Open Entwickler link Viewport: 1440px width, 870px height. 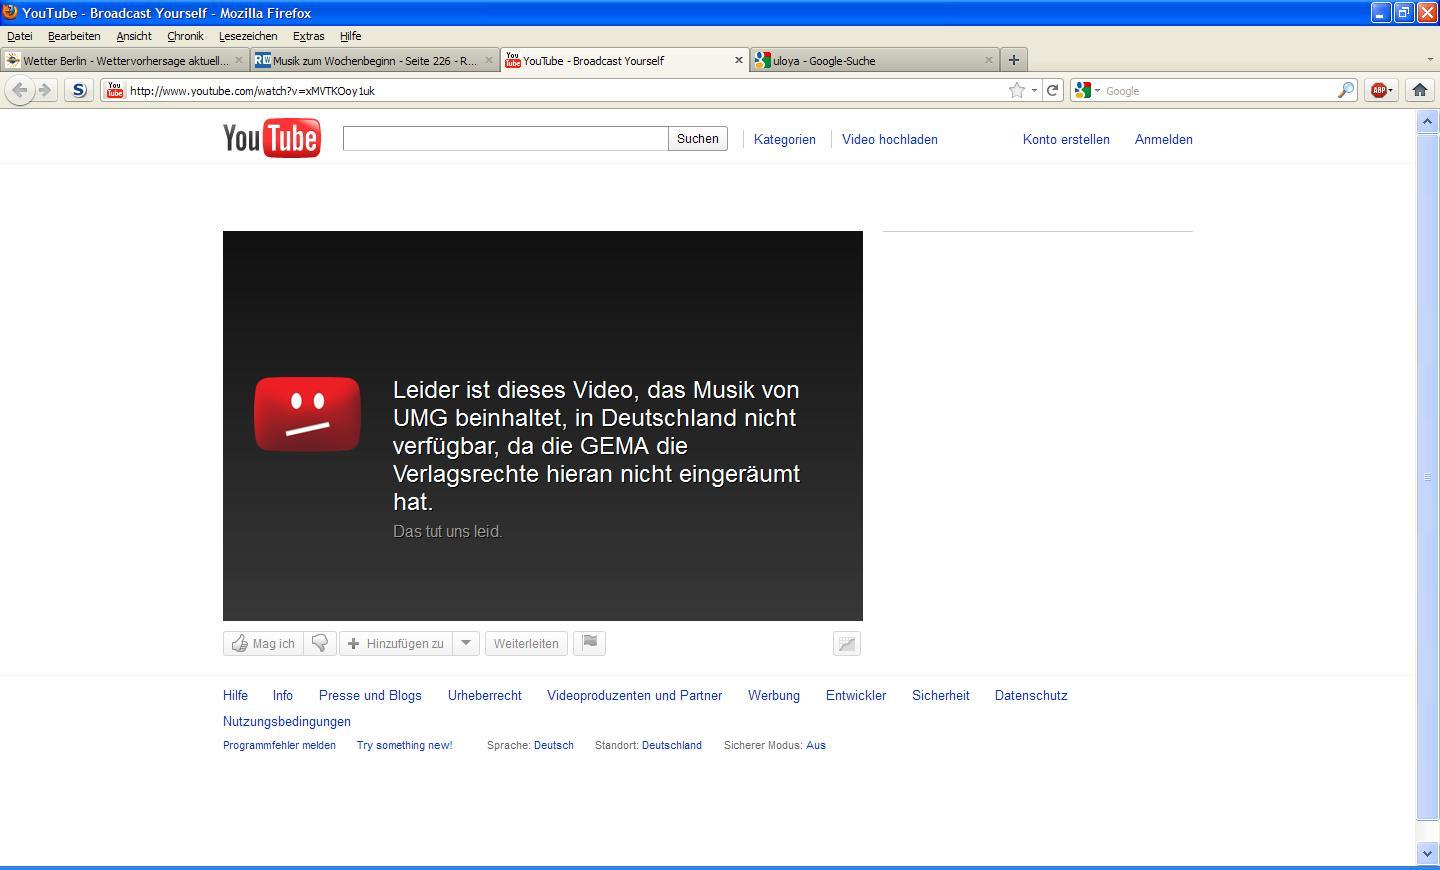pyautogui.click(x=856, y=695)
